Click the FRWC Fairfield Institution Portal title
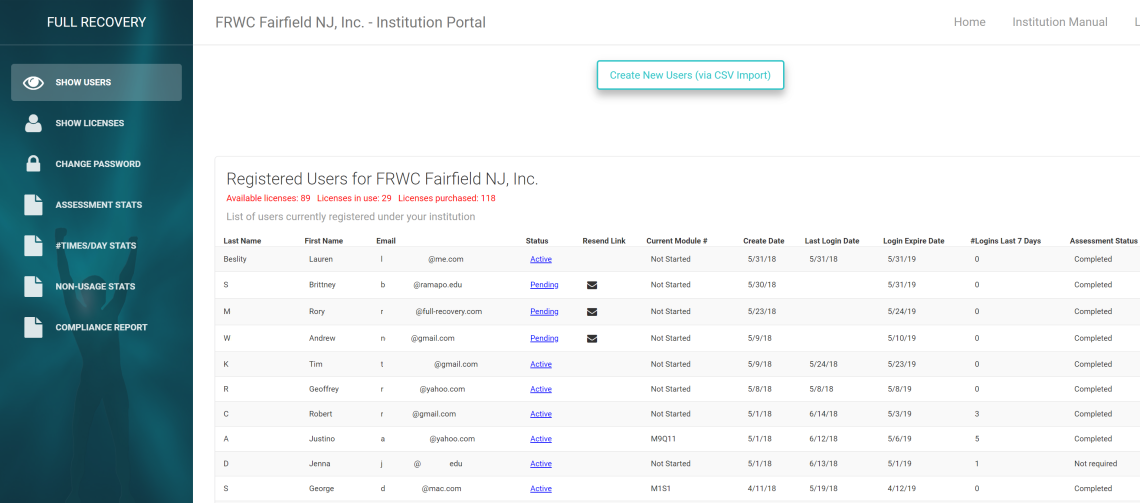Viewport: 1140px width, 503px height. pos(350,23)
